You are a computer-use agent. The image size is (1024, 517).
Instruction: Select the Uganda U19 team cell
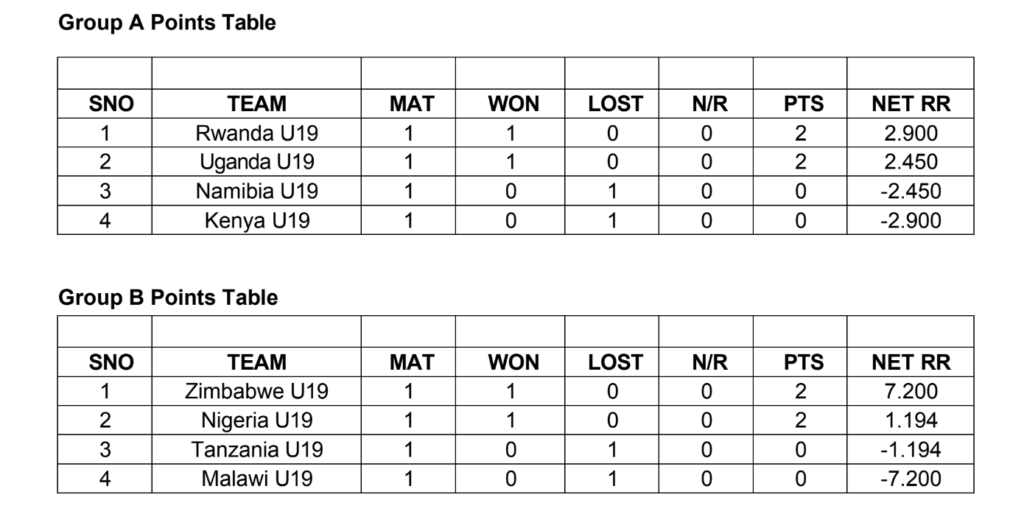pyautogui.click(x=257, y=162)
